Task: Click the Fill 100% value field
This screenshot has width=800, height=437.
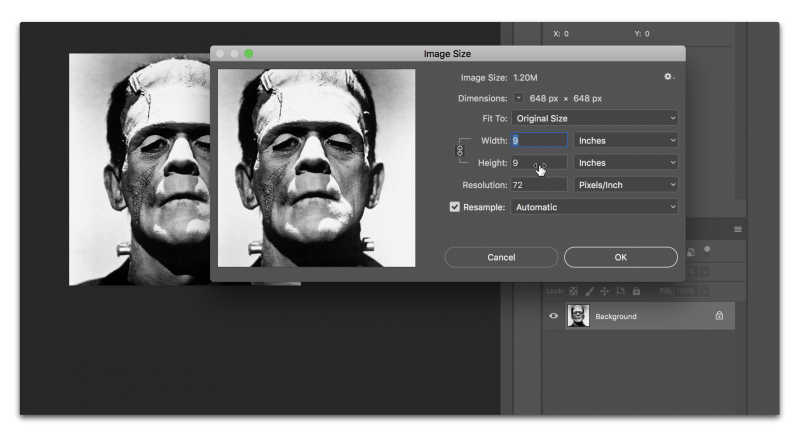Action: coord(686,291)
